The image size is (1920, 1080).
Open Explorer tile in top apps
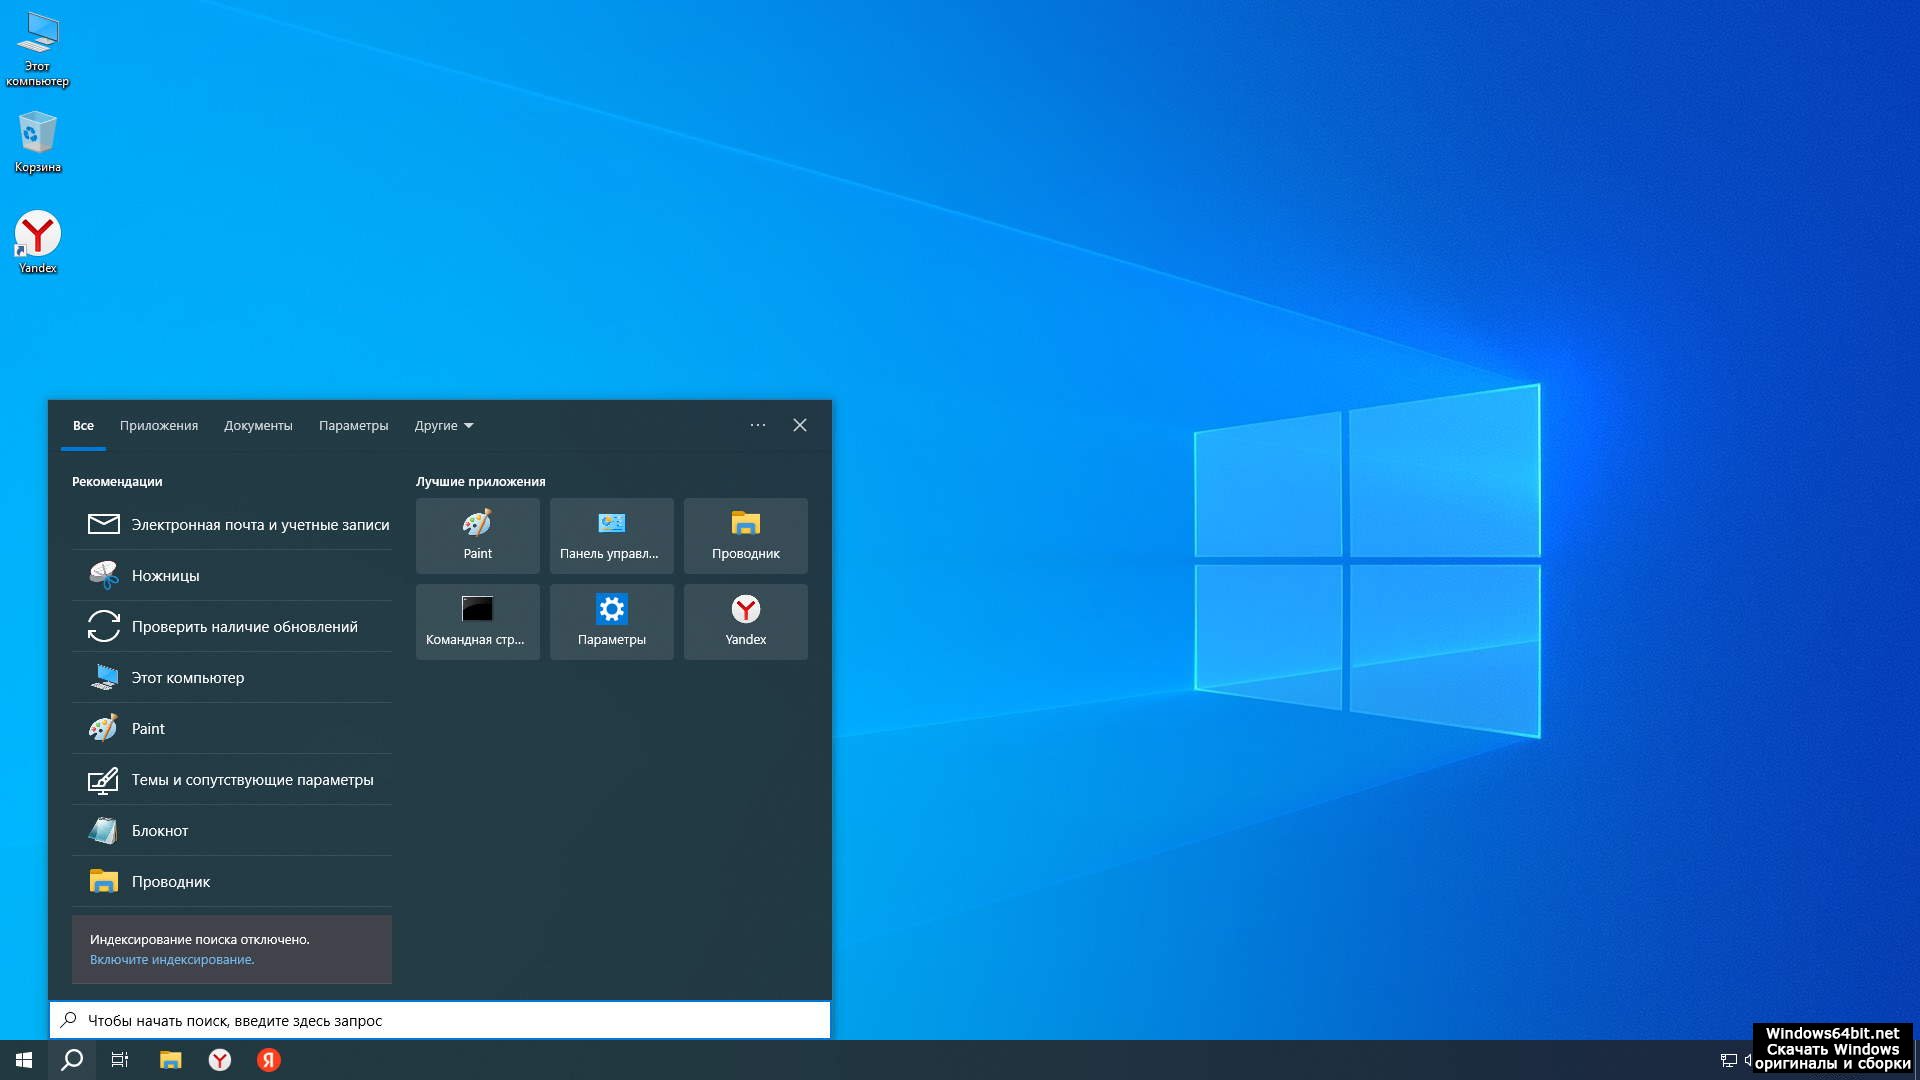[745, 535]
